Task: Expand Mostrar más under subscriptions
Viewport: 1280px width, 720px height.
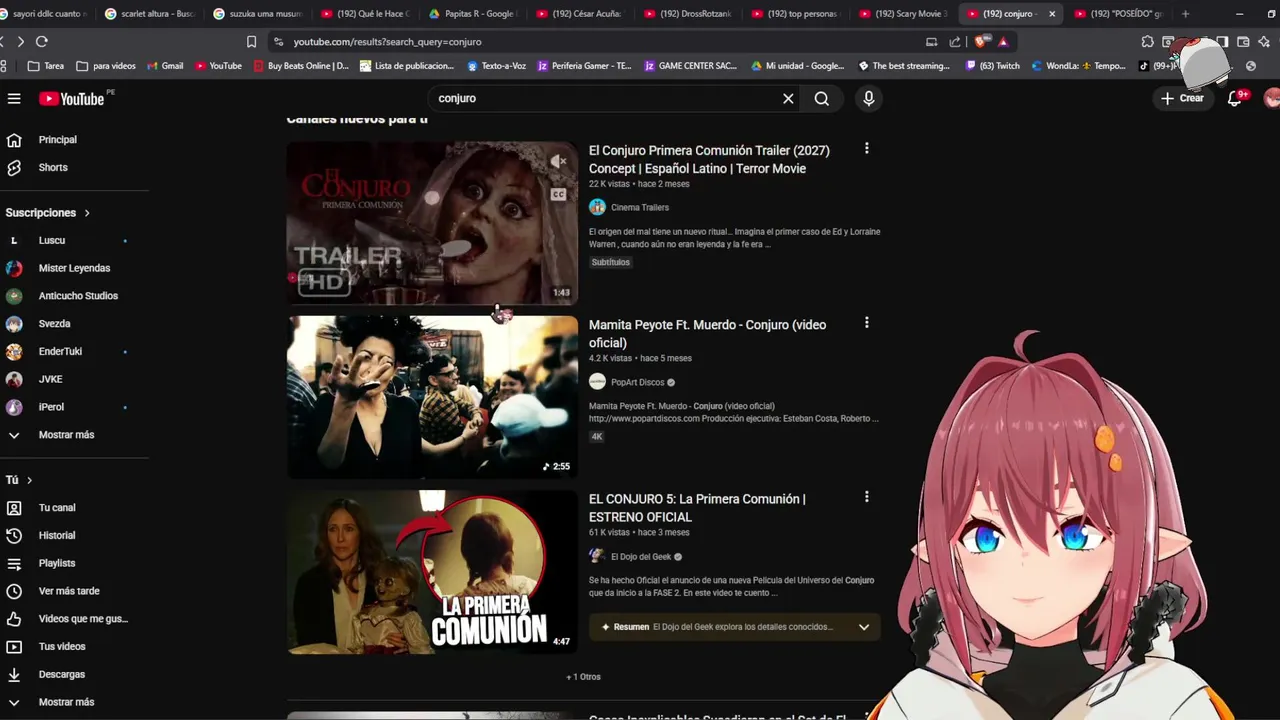Action: 66,435
